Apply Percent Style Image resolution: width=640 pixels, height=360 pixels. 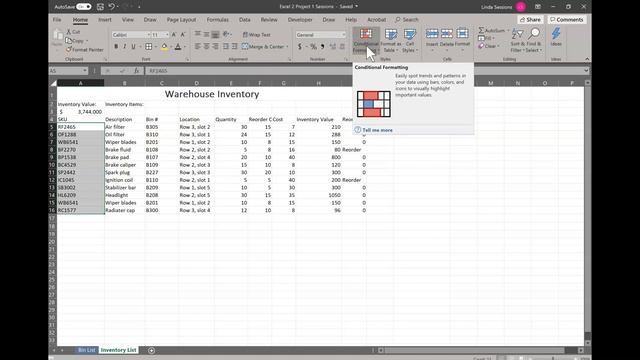[313, 47]
